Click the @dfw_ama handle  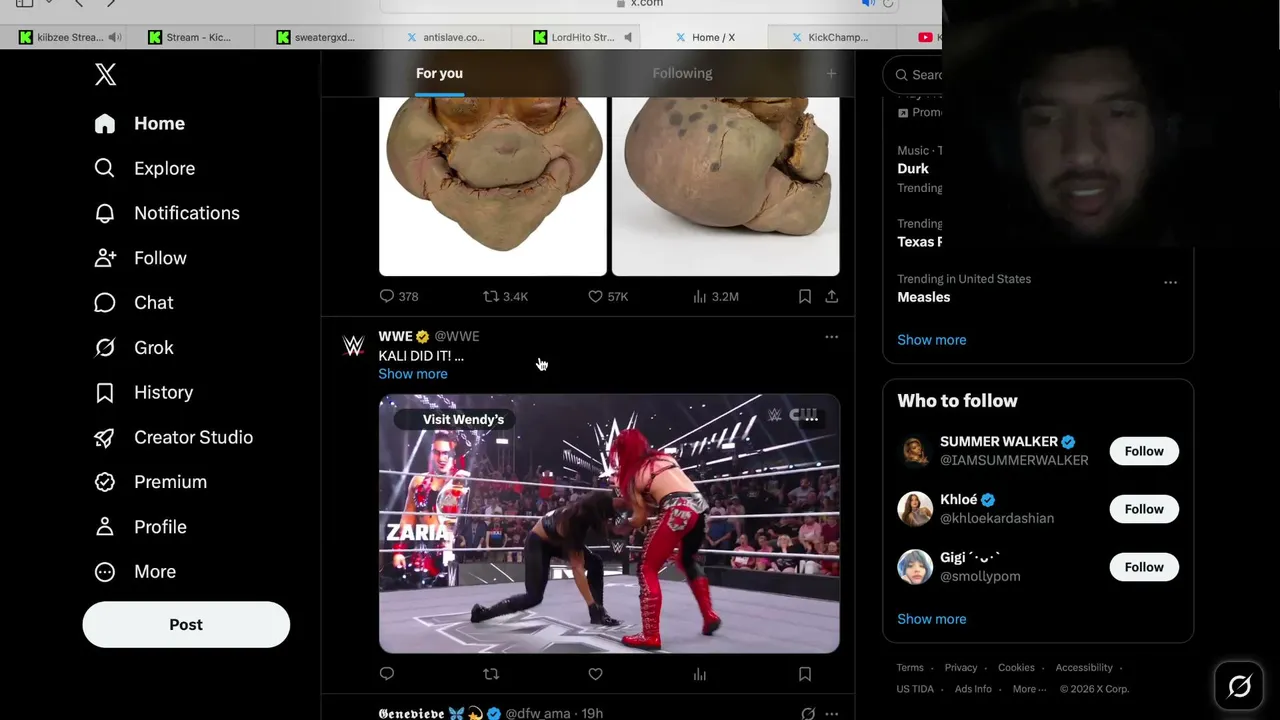click(538, 713)
